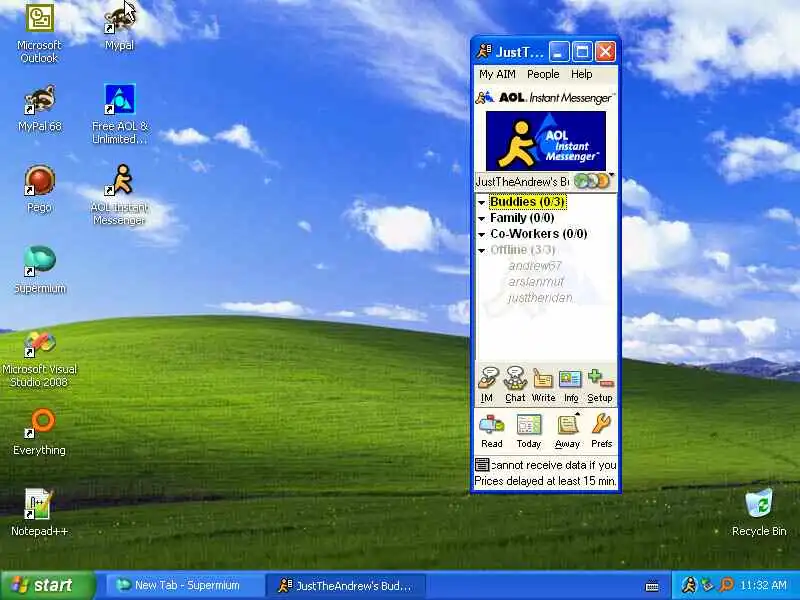Minimize the AIM buddy list window
This screenshot has width=800, height=600.
coord(559,52)
